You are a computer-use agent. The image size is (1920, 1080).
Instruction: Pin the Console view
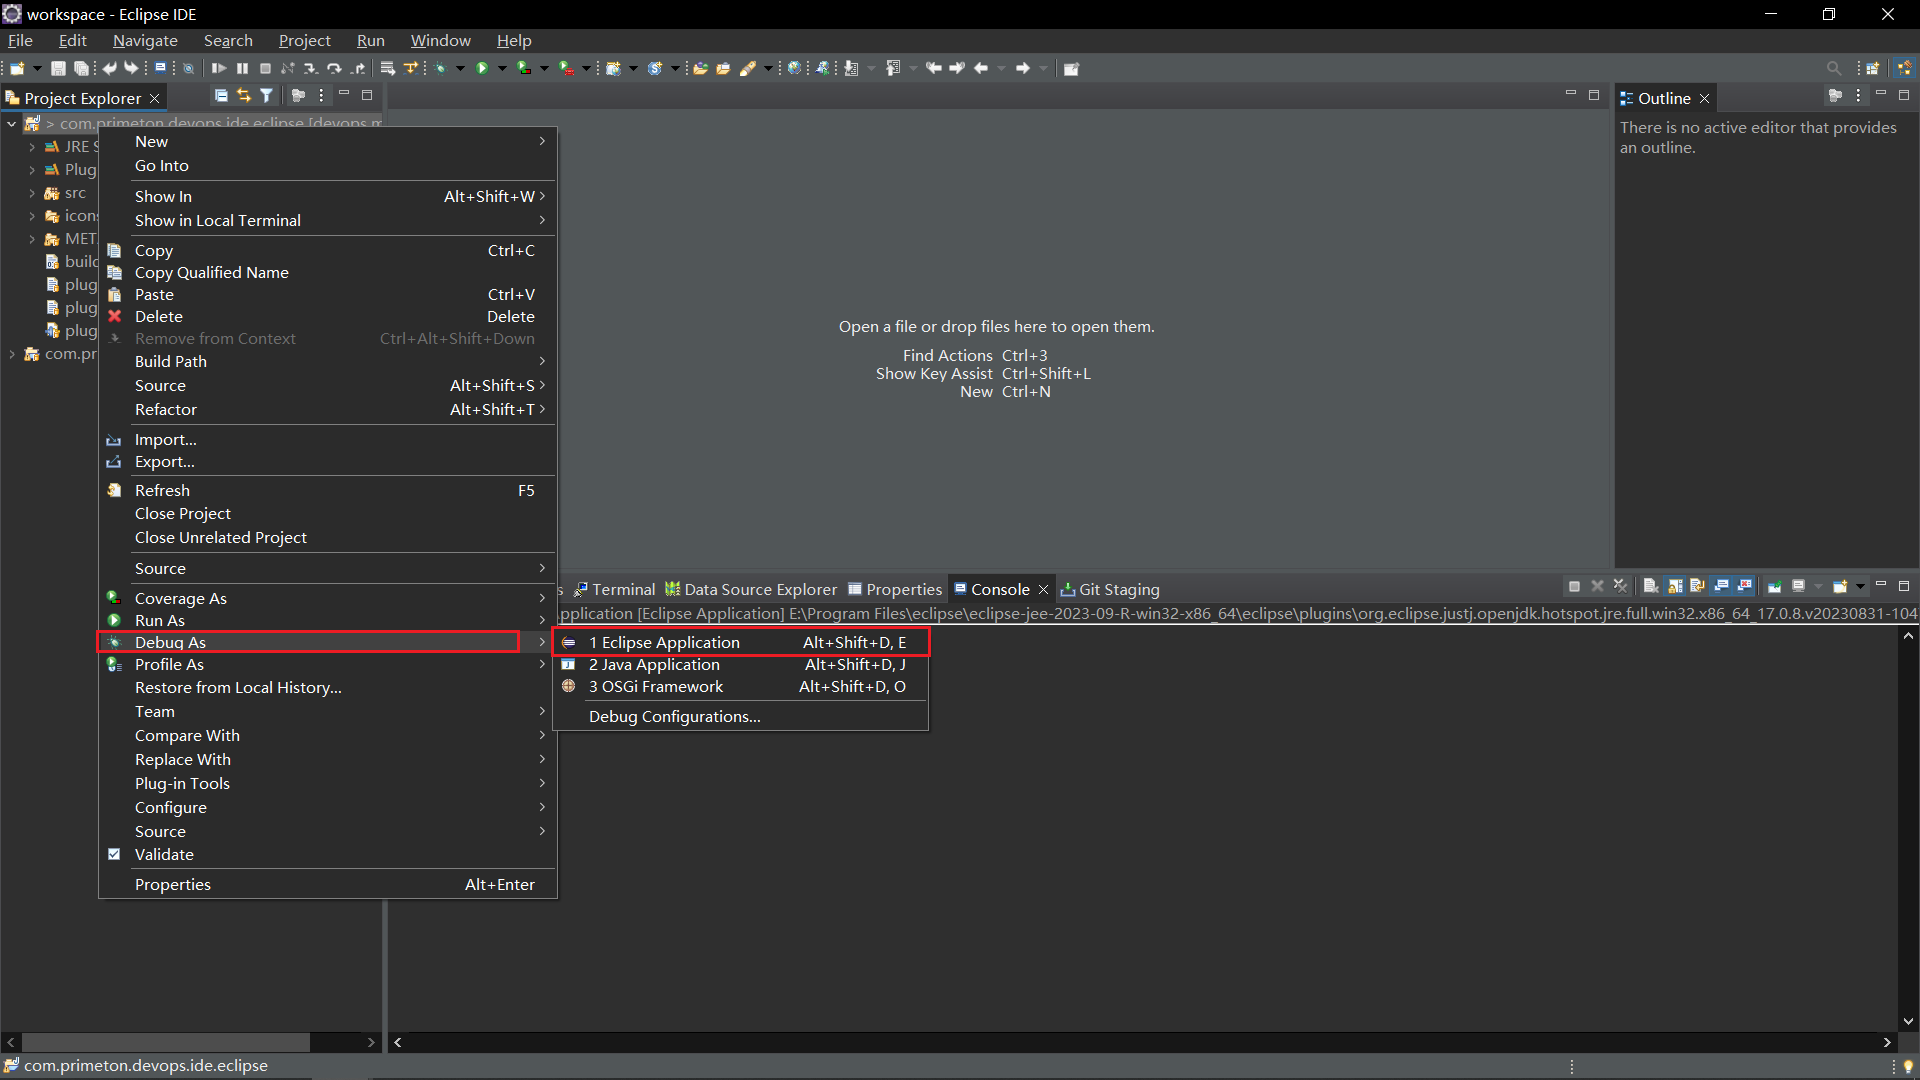point(1776,586)
